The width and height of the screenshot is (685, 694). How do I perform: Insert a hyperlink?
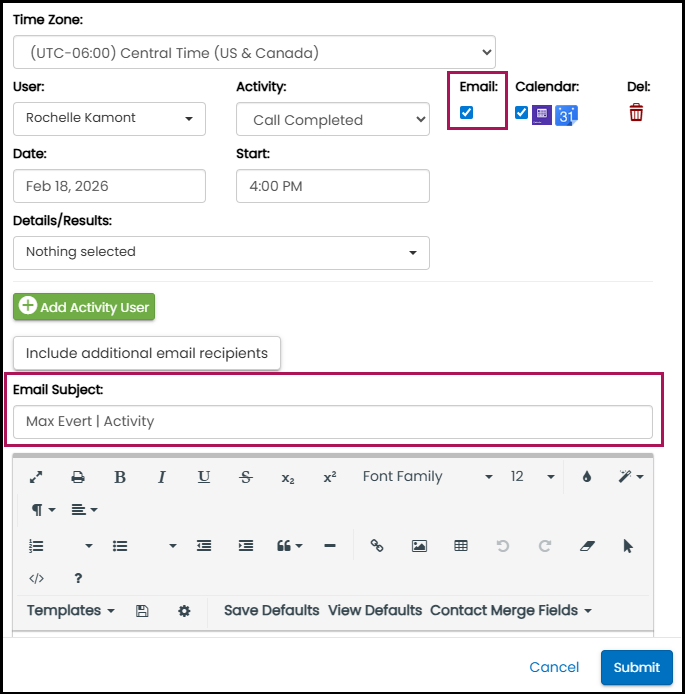(x=377, y=546)
